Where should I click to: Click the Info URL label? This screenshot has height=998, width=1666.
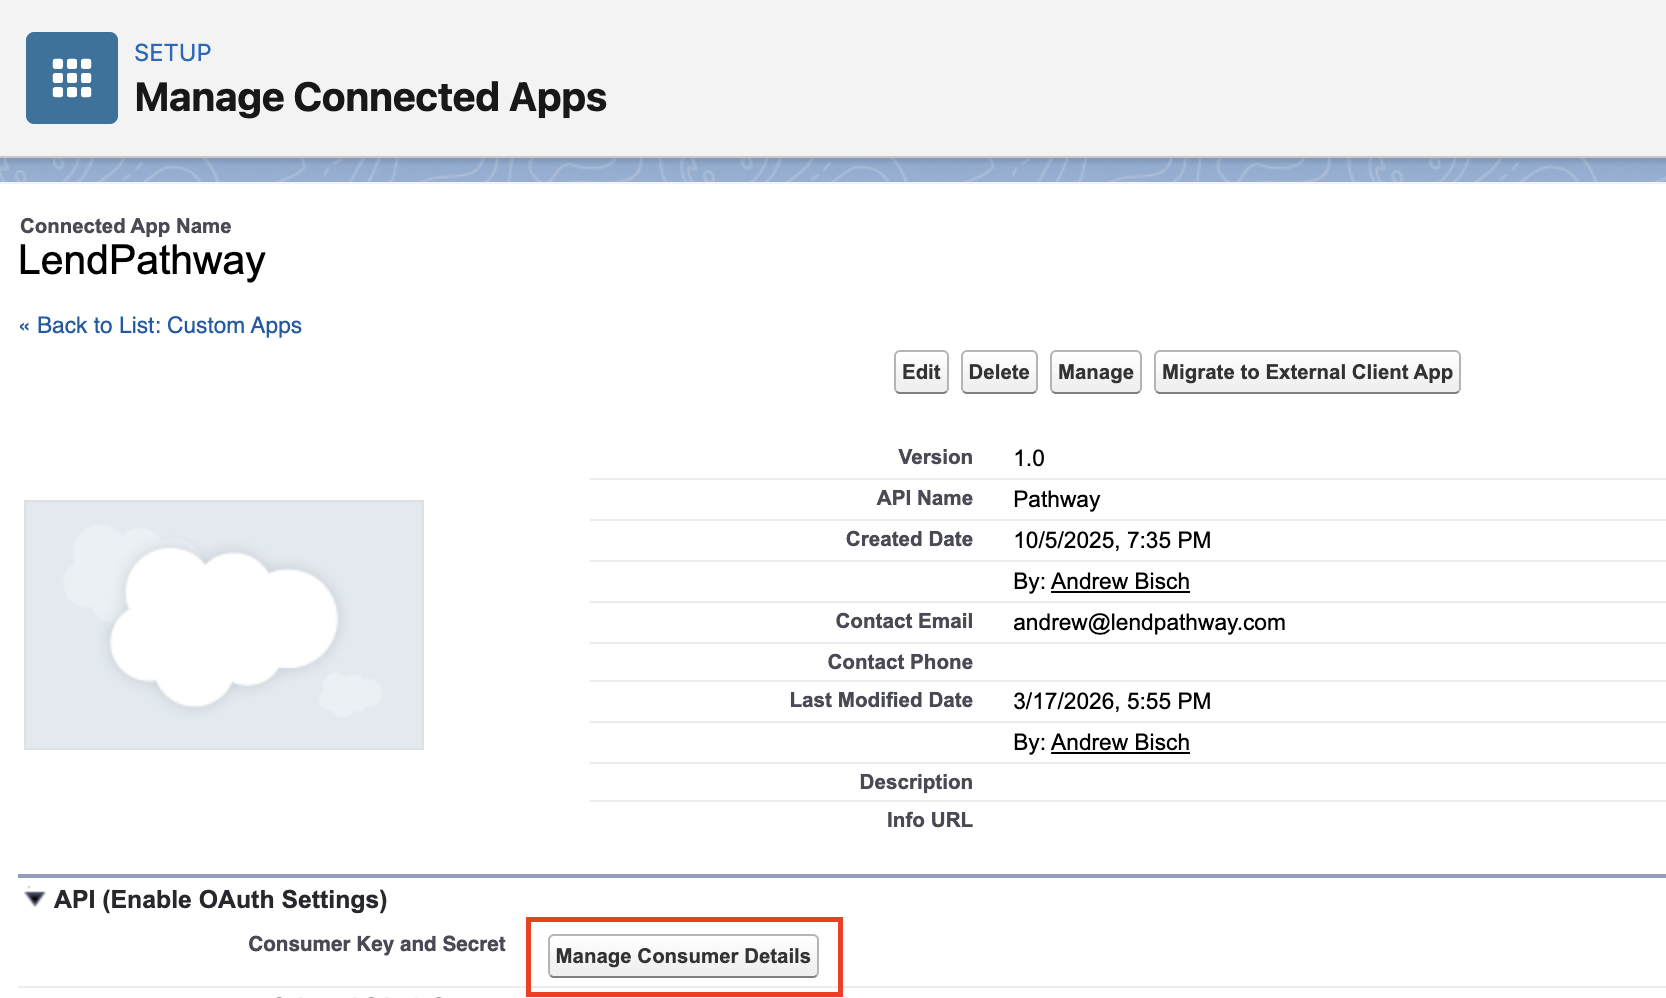930,820
